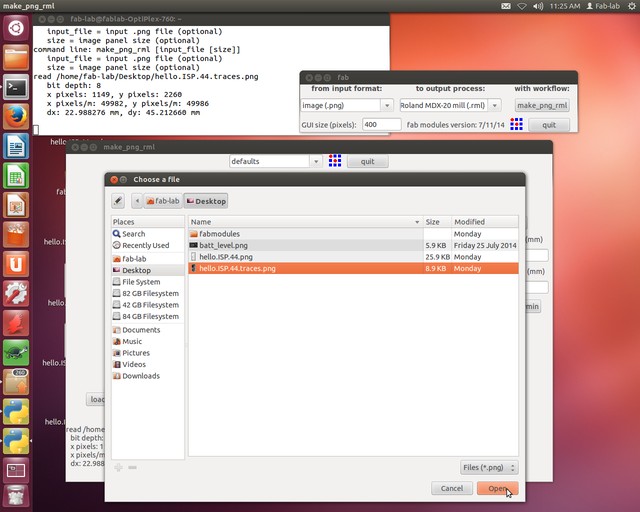The image size is (640, 512).
Task: Select hello.ISP.44.traces.png file
Action: pos(353,268)
